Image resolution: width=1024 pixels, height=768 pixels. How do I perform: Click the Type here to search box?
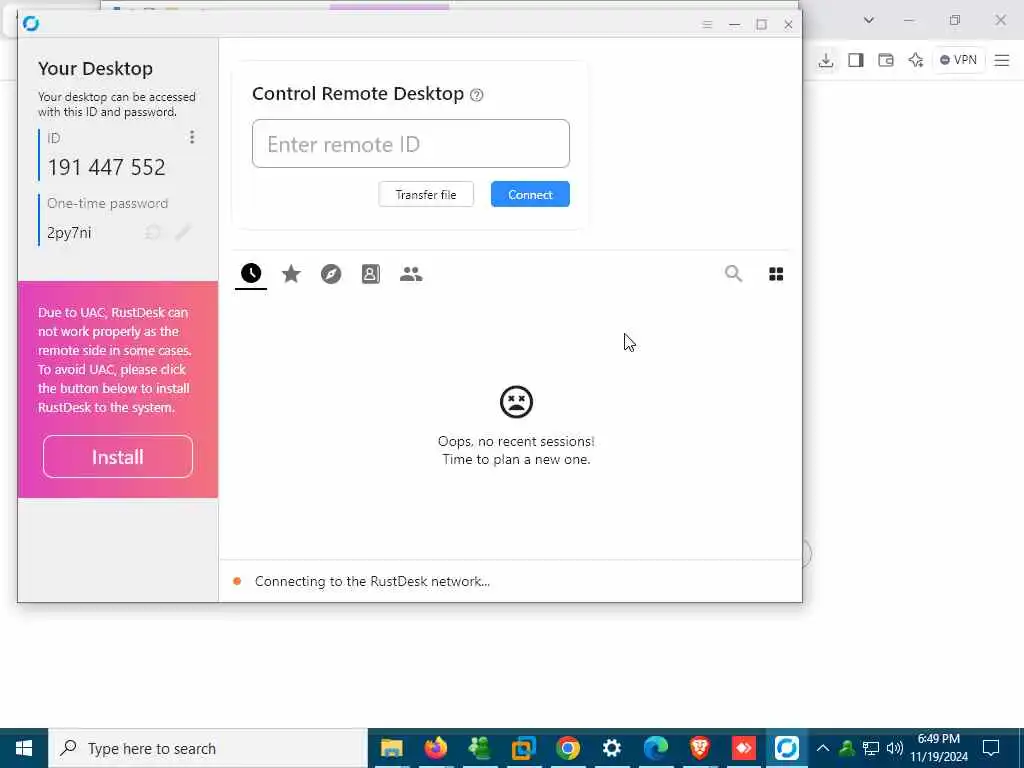[208, 748]
